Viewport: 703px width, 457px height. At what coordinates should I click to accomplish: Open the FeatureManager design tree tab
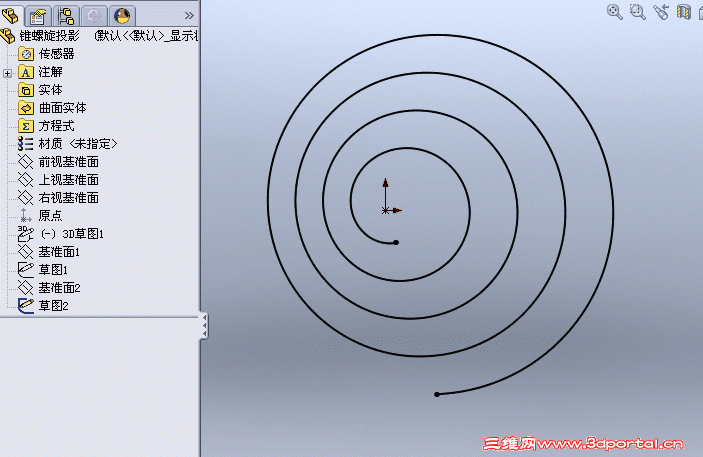pos(11,16)
